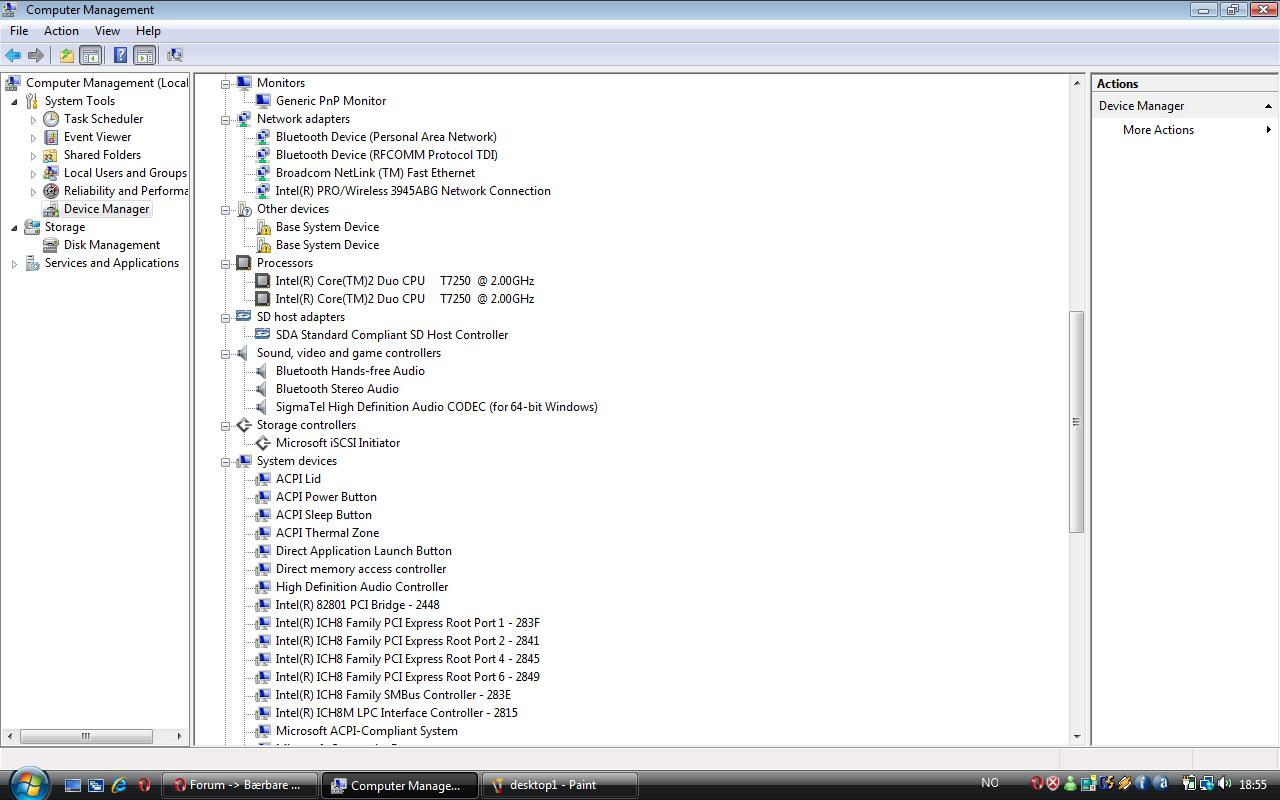Open the File menu
Image resolution: width=1280 pixels, height=800 pixels.
(x=19, y=31)
